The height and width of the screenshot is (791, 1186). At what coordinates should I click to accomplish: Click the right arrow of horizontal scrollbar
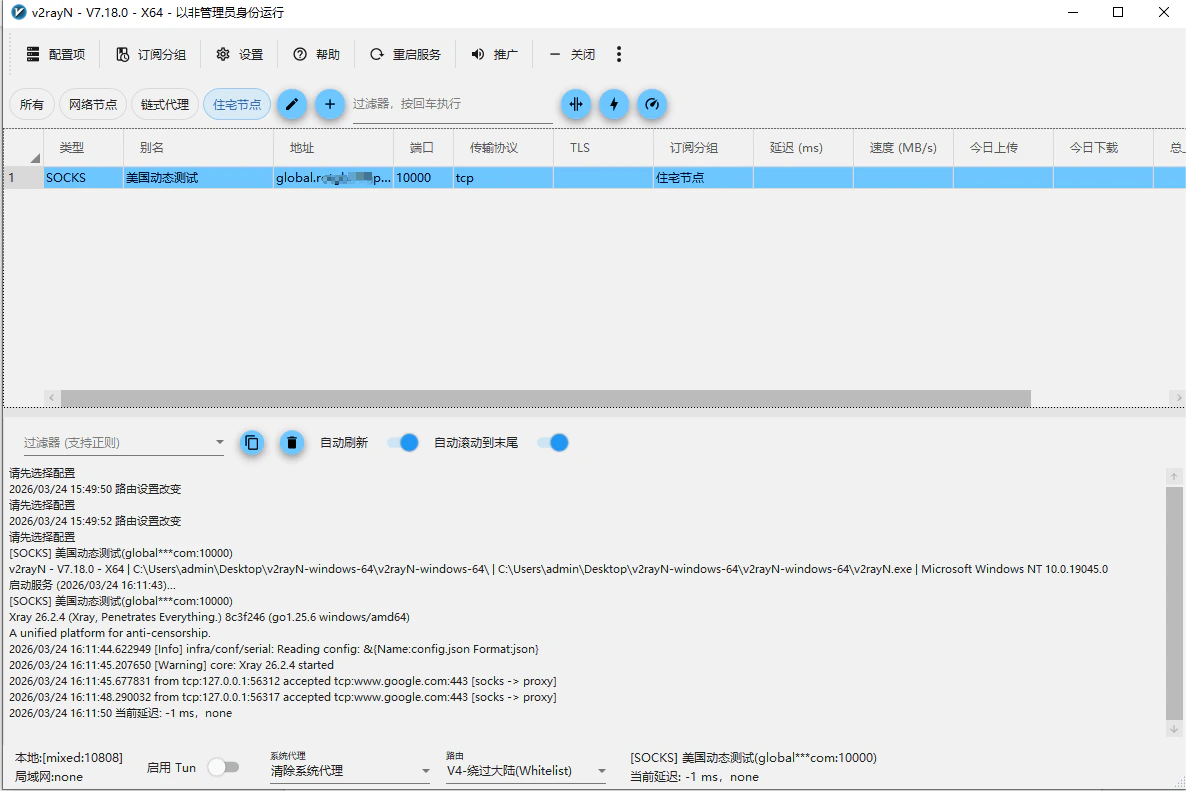1178,398
